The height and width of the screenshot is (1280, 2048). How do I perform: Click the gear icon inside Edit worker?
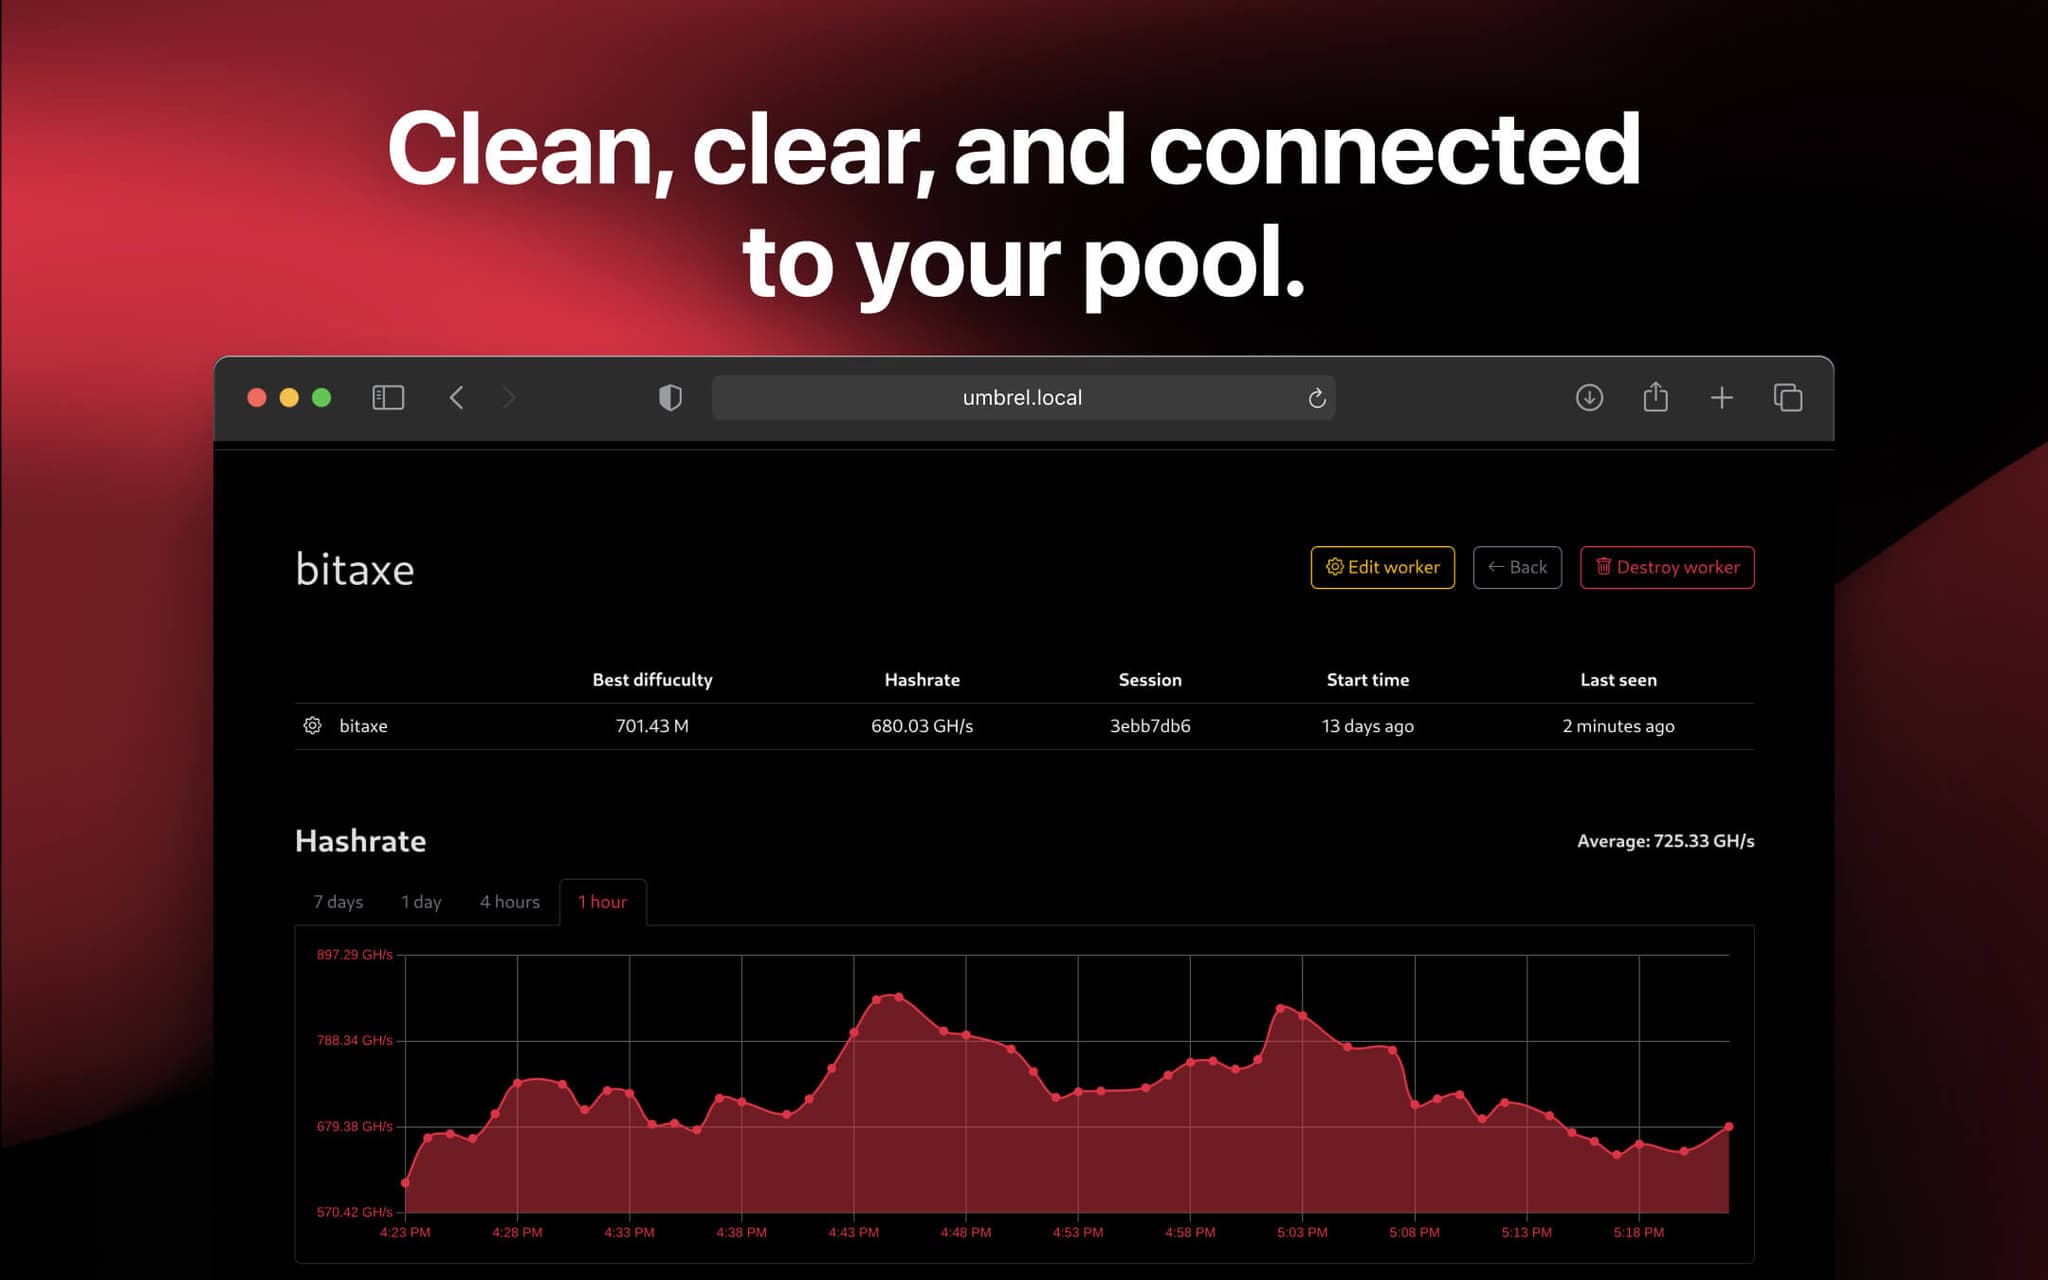[x=1333, y=567]
